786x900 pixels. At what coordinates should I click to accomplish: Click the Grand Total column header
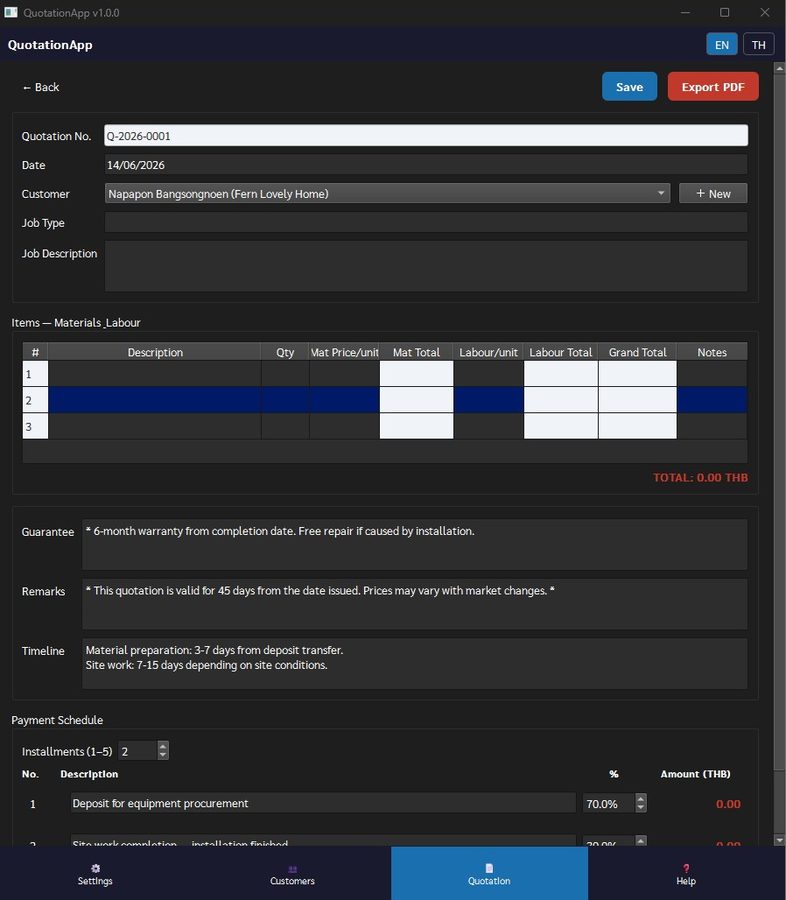tap(637, 352)
